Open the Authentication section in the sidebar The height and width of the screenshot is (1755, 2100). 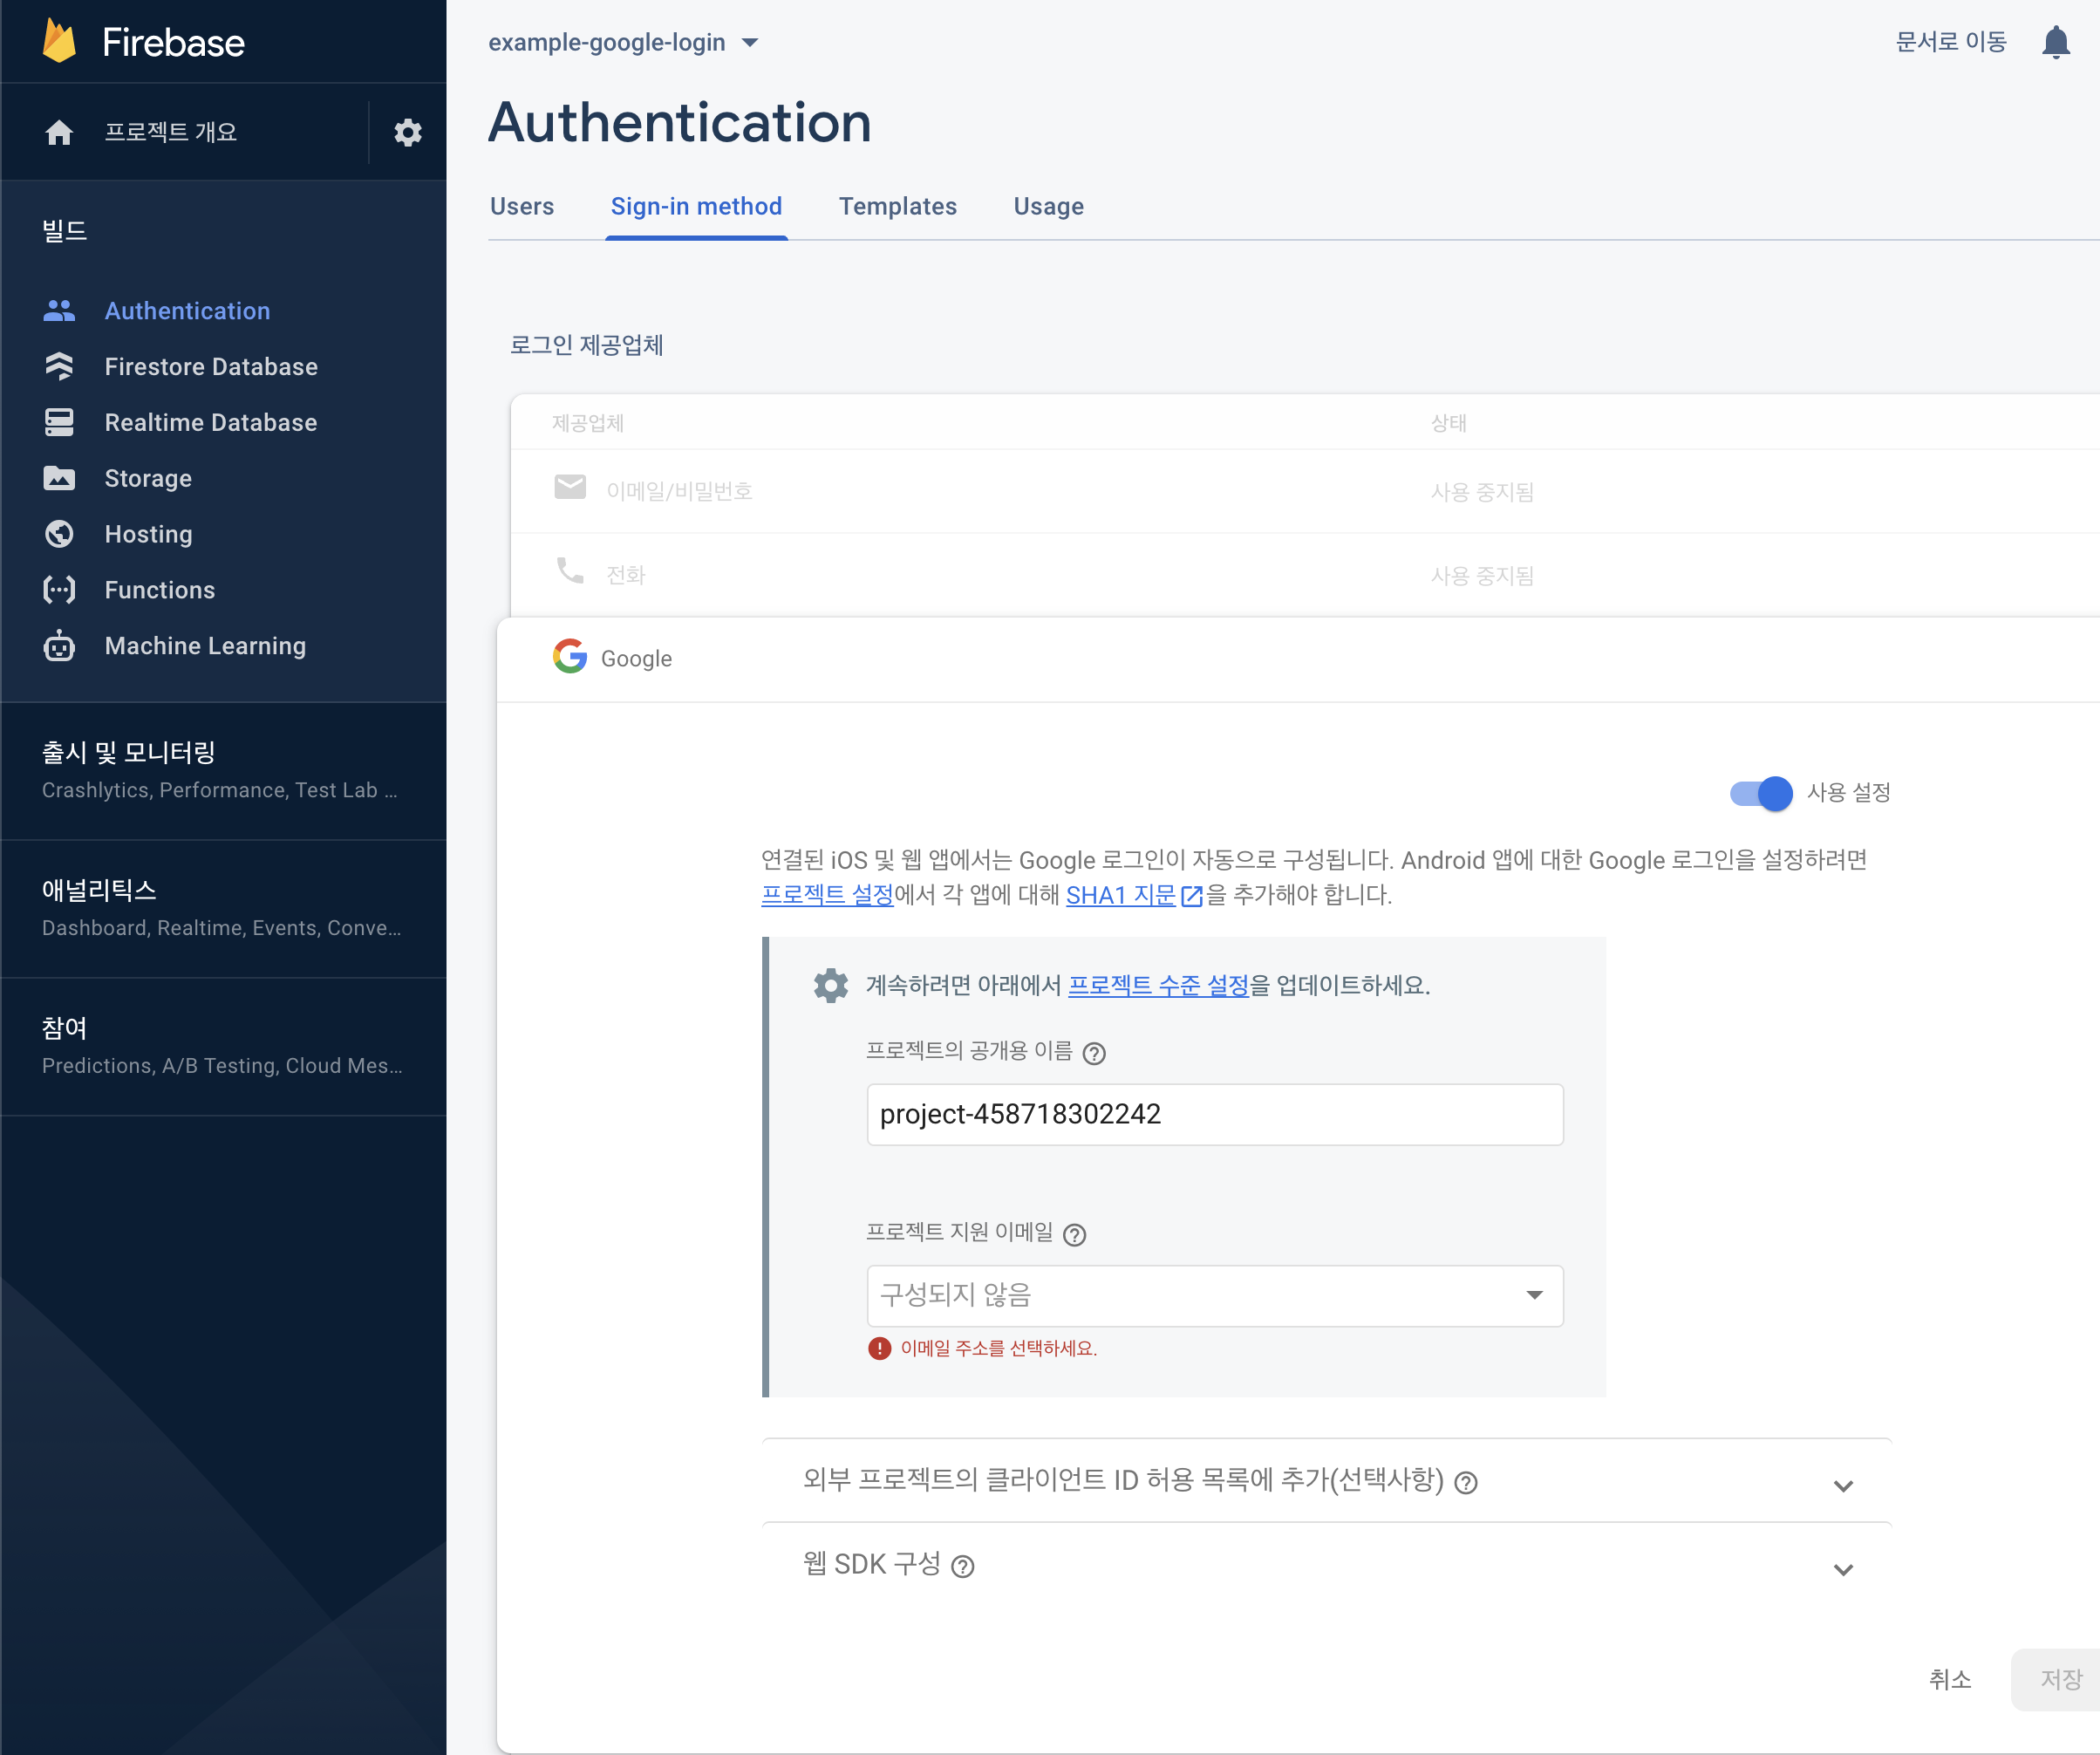(187, 310)
